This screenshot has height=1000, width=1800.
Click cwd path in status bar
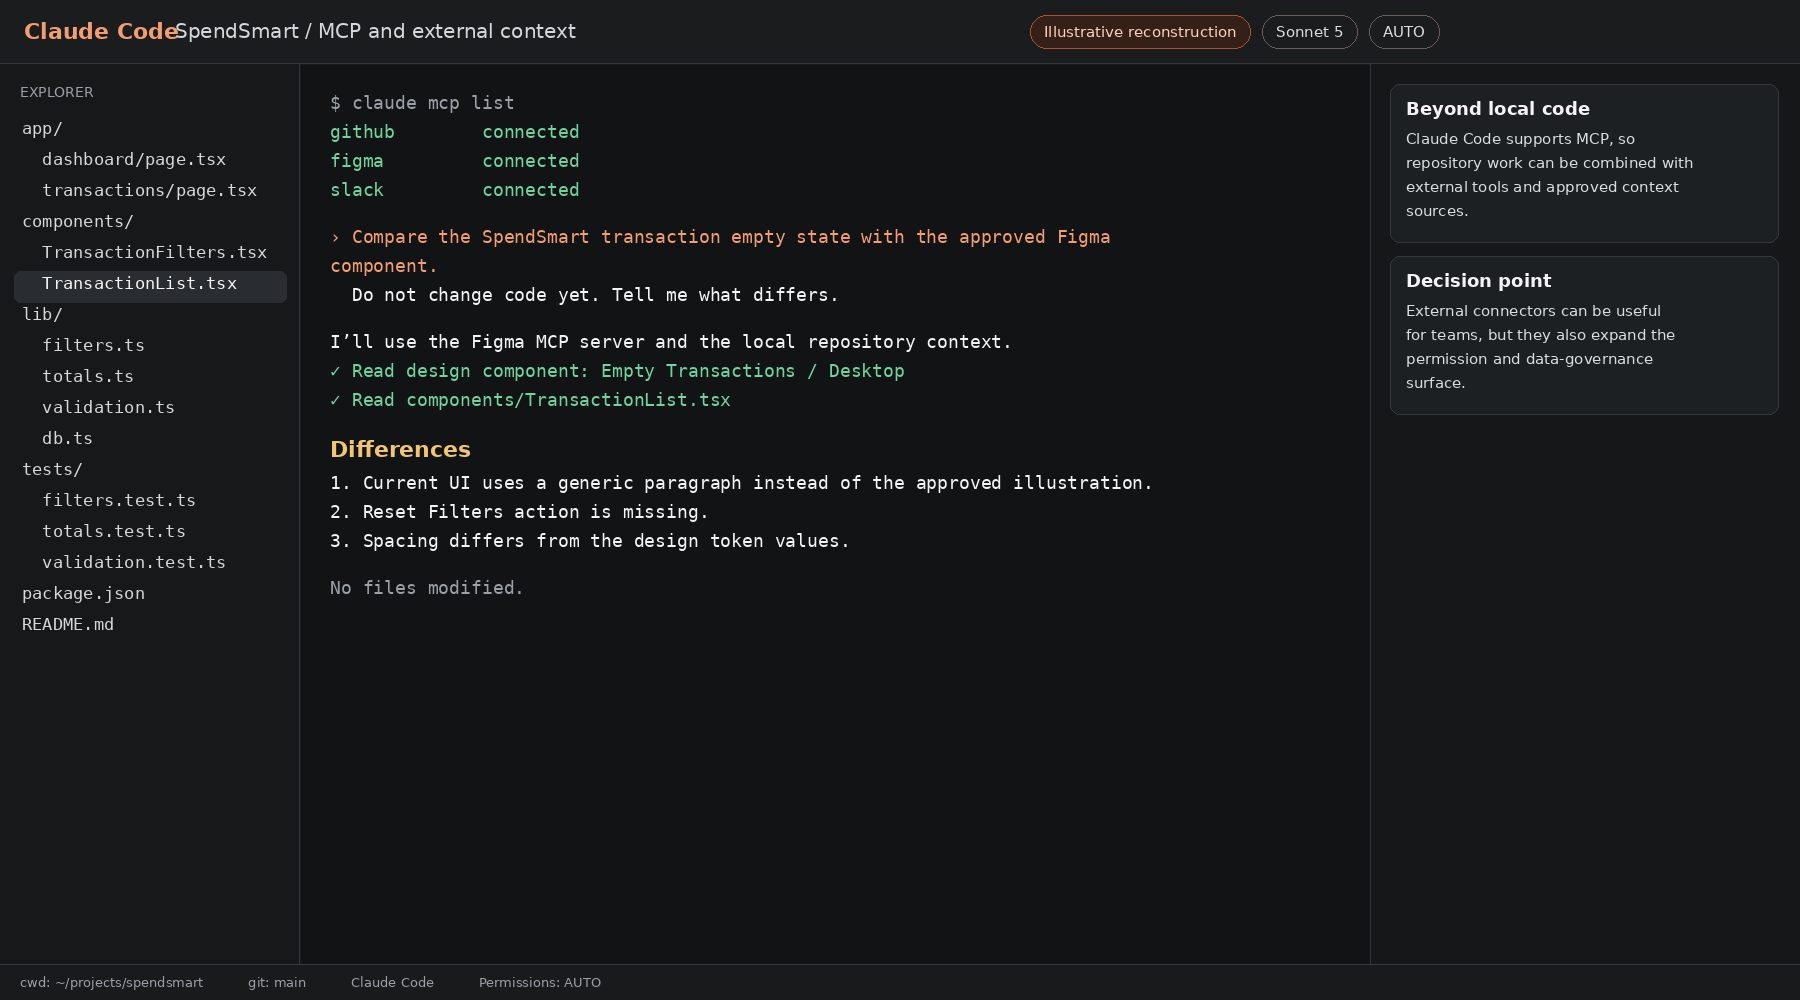coord(111,983)
